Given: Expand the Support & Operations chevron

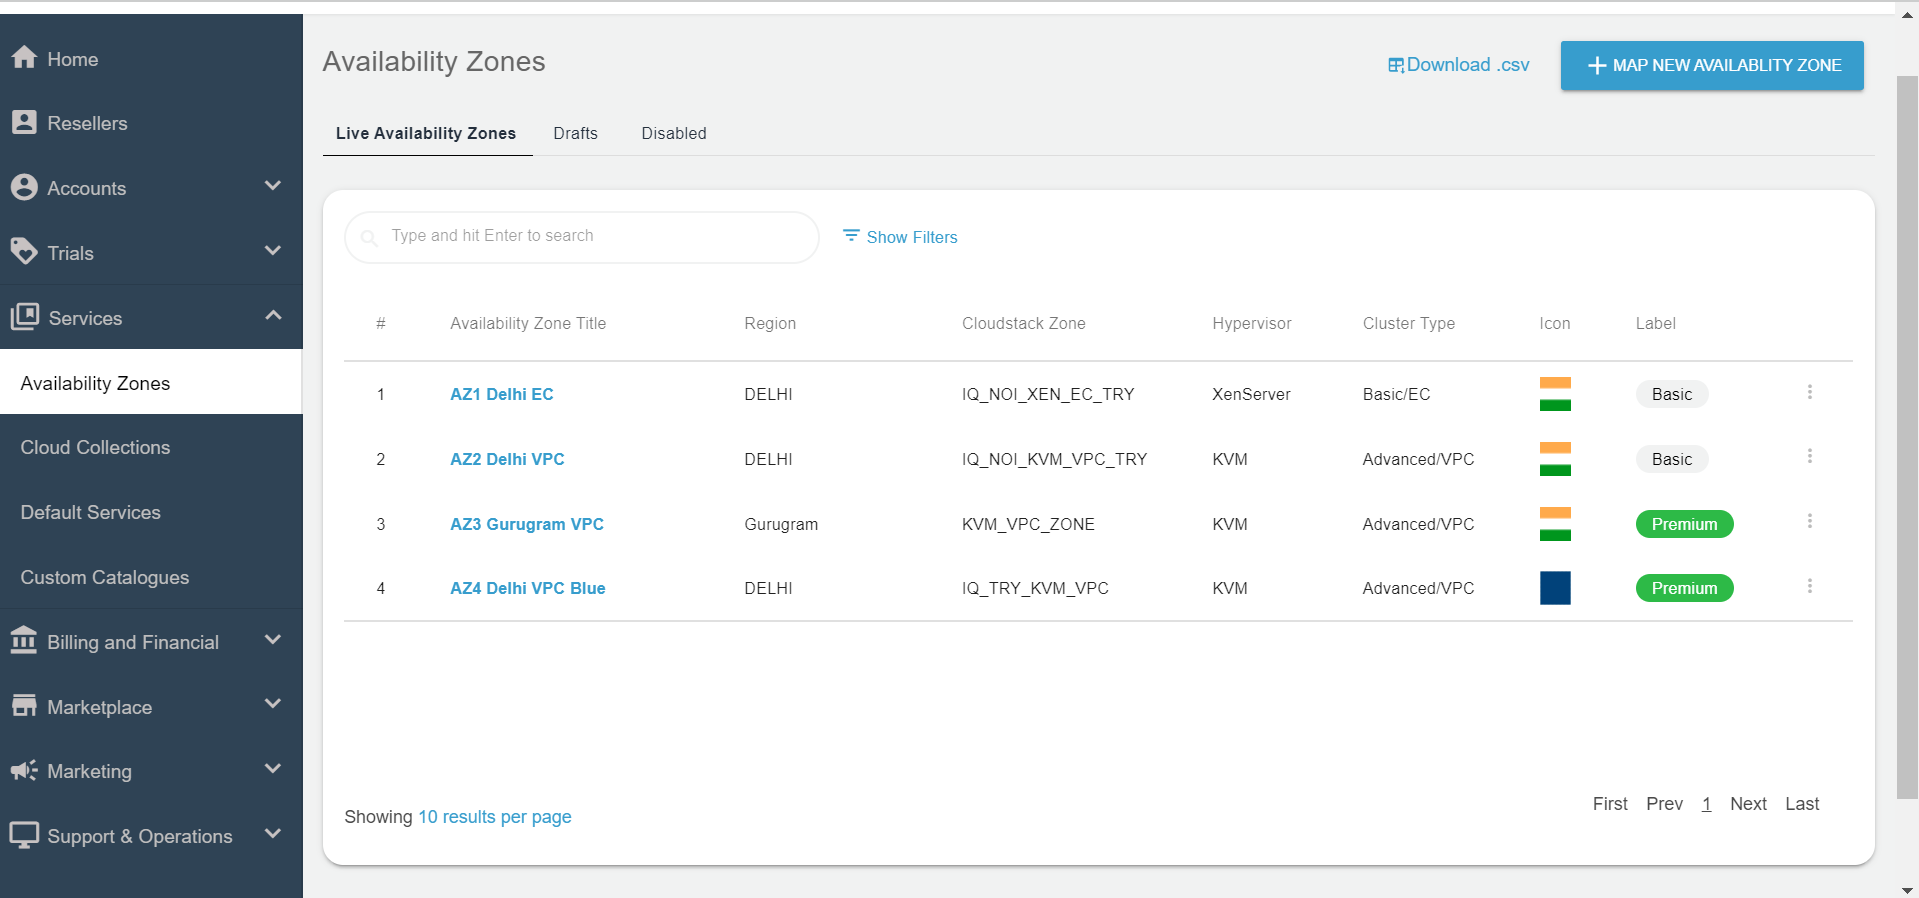Looking at the screenshot, I should pos(272,834).
